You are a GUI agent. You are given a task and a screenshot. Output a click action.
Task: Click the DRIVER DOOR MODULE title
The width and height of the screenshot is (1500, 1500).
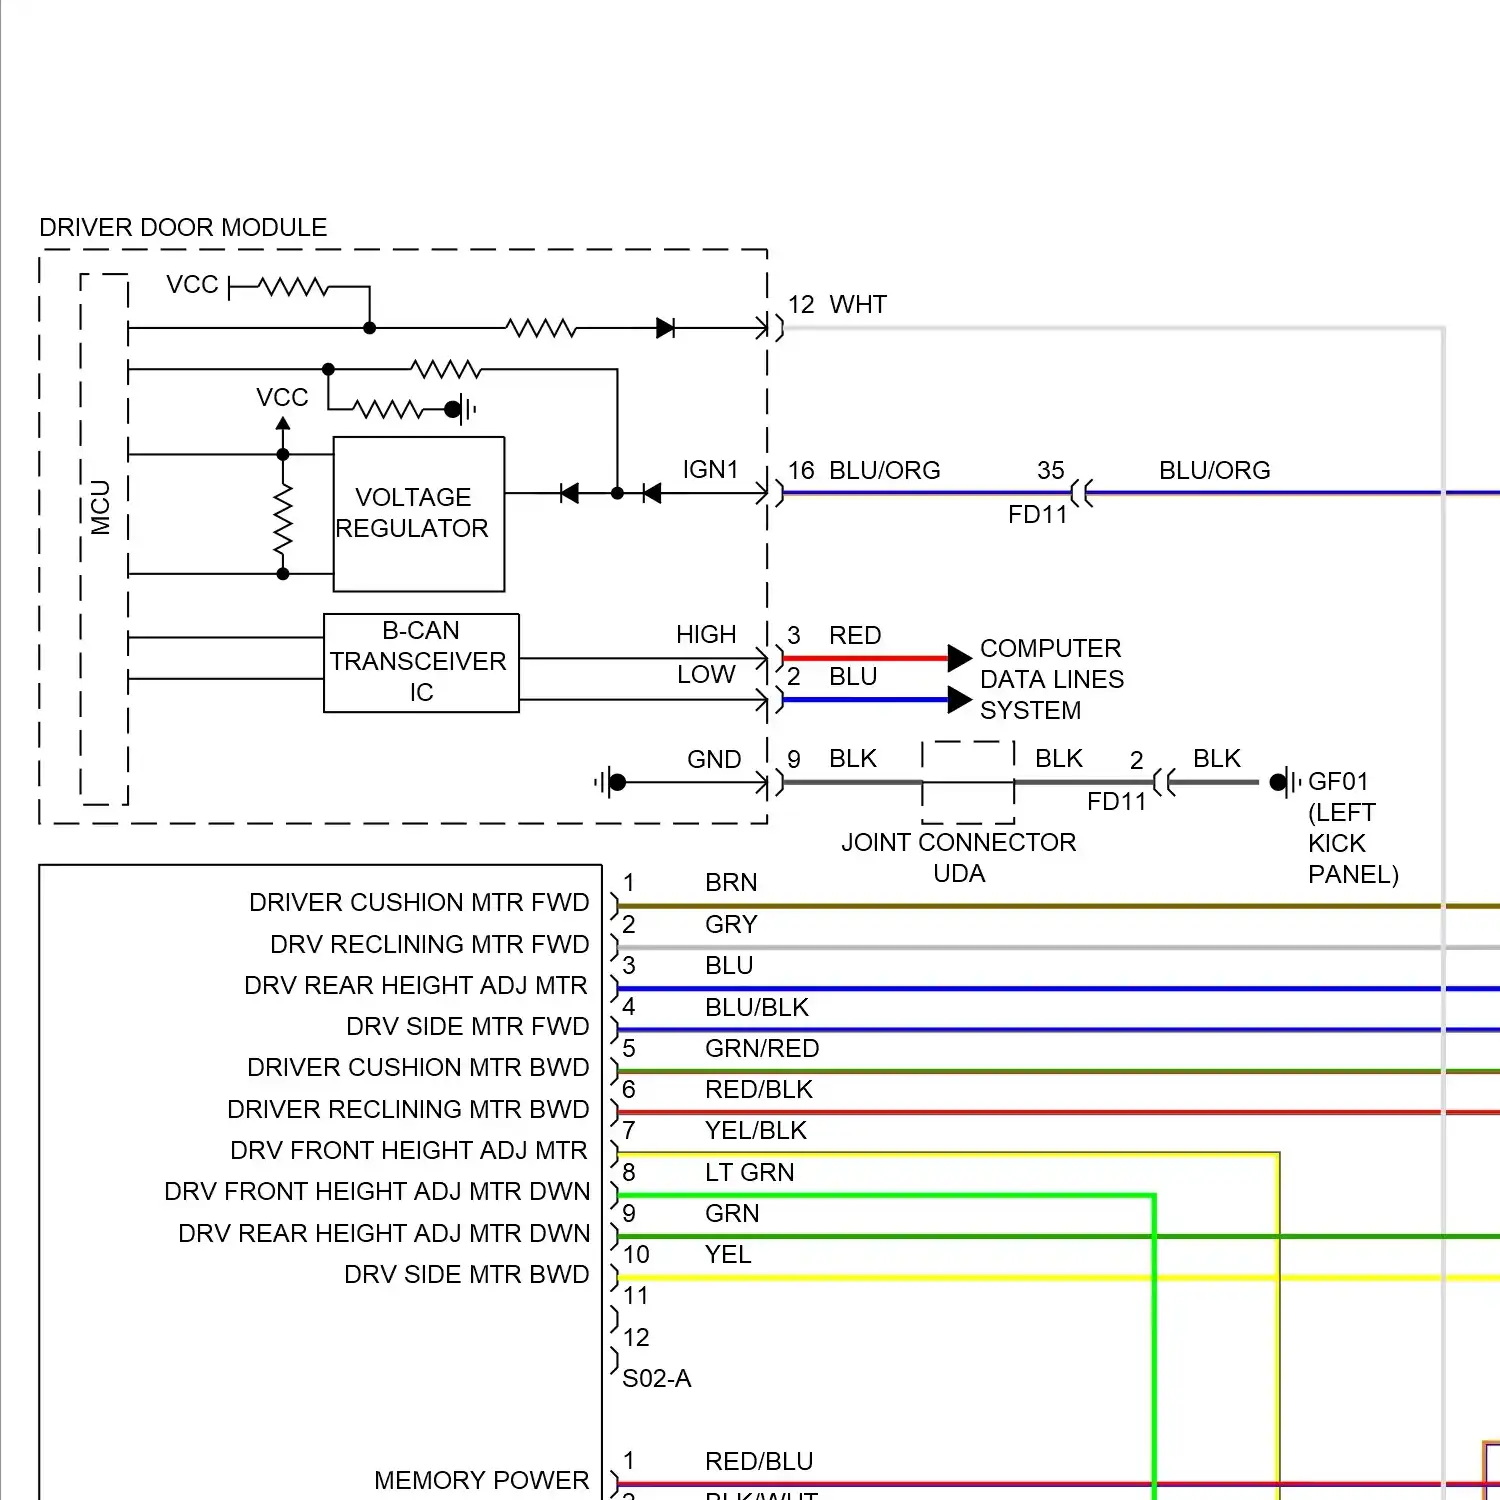point(183,227)
